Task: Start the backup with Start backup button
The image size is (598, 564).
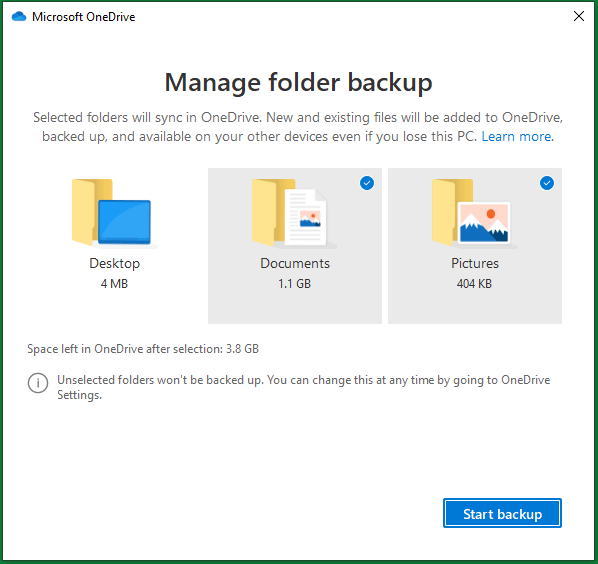Action: click(502, 513)
